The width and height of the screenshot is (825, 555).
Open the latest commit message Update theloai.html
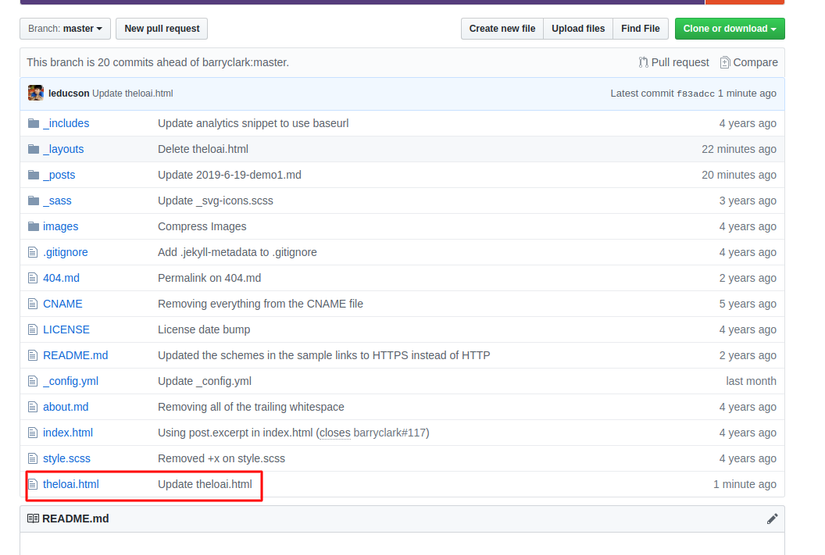(x=133, y=93)
